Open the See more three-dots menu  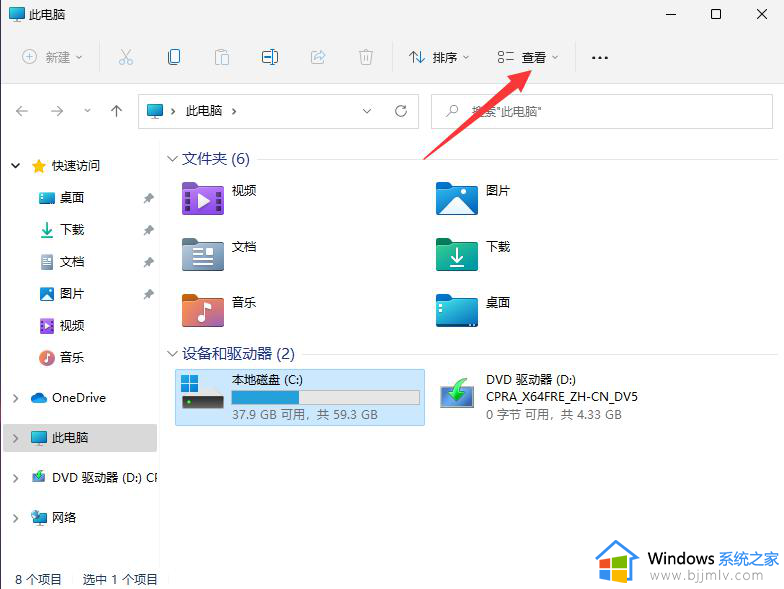pyautogui.click(x=600, y=58)
